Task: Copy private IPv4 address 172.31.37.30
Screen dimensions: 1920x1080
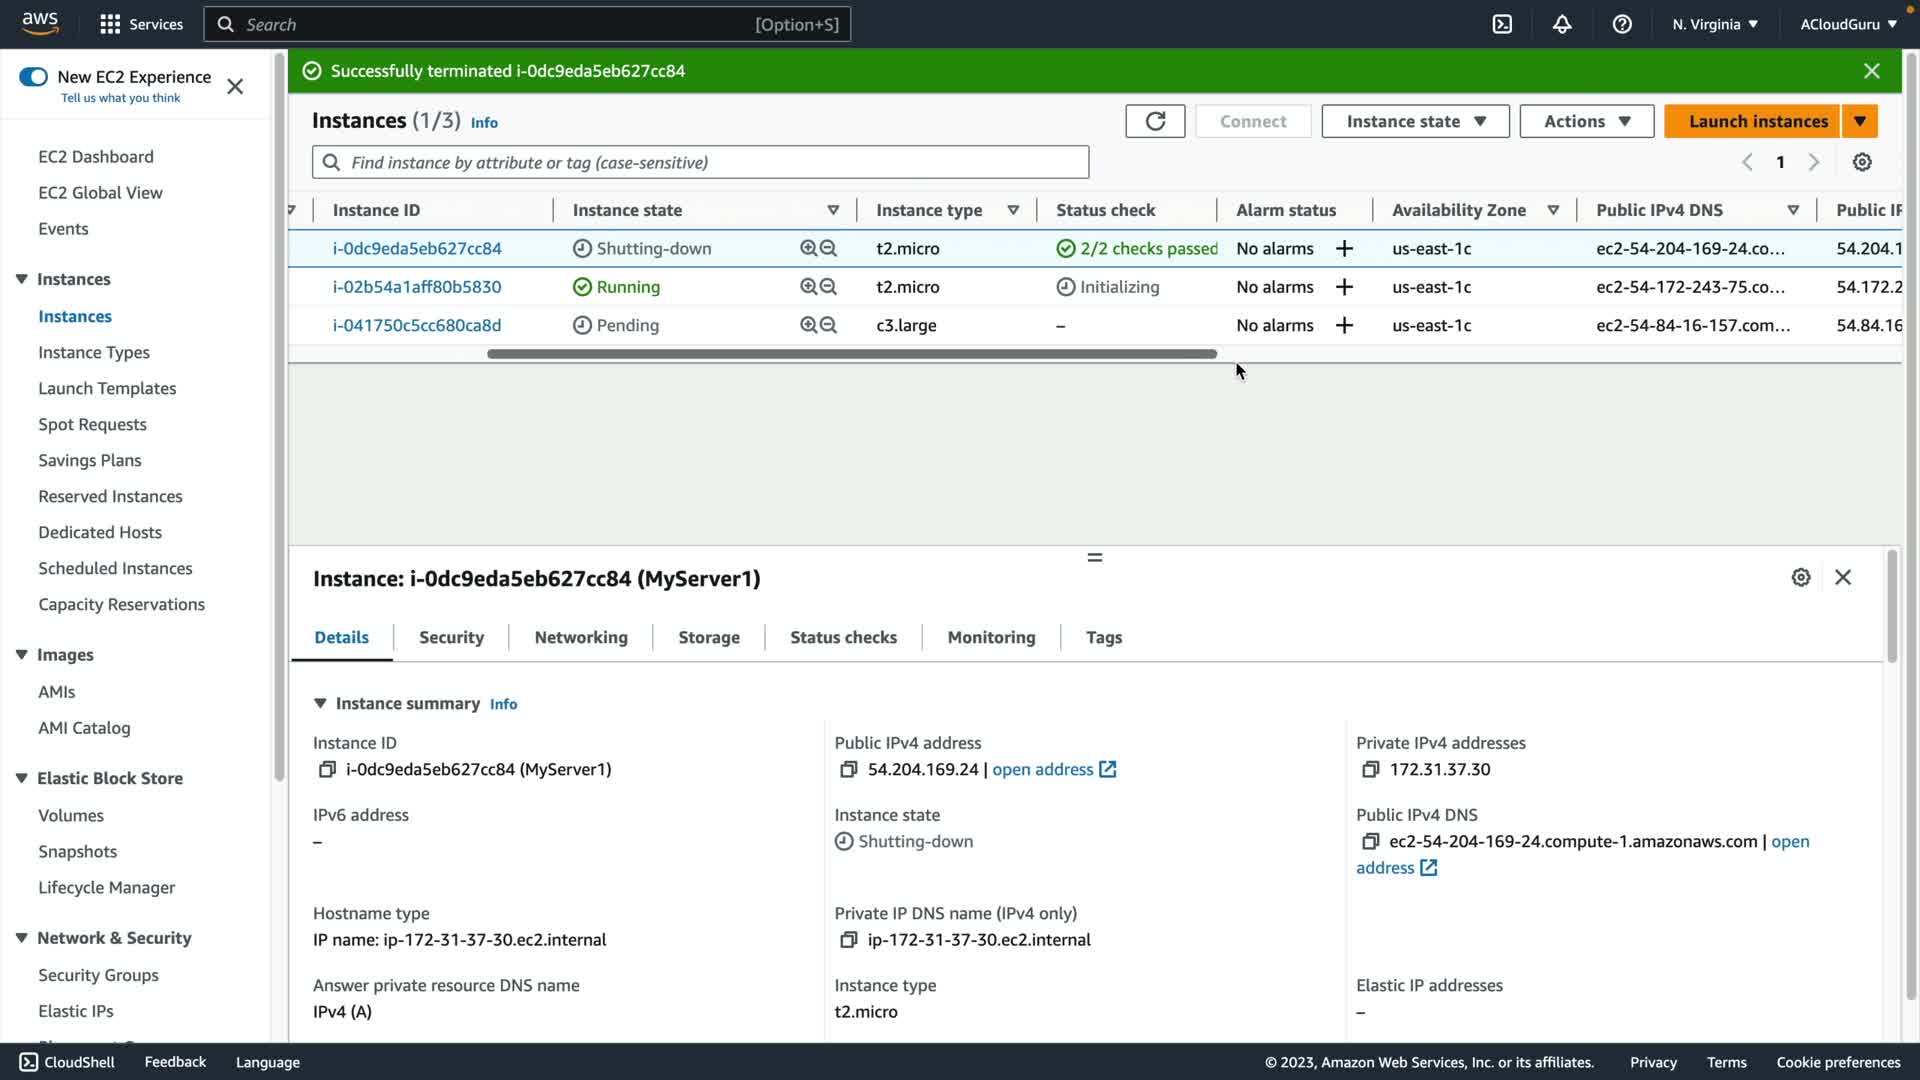Action: tap(1370, 769)
